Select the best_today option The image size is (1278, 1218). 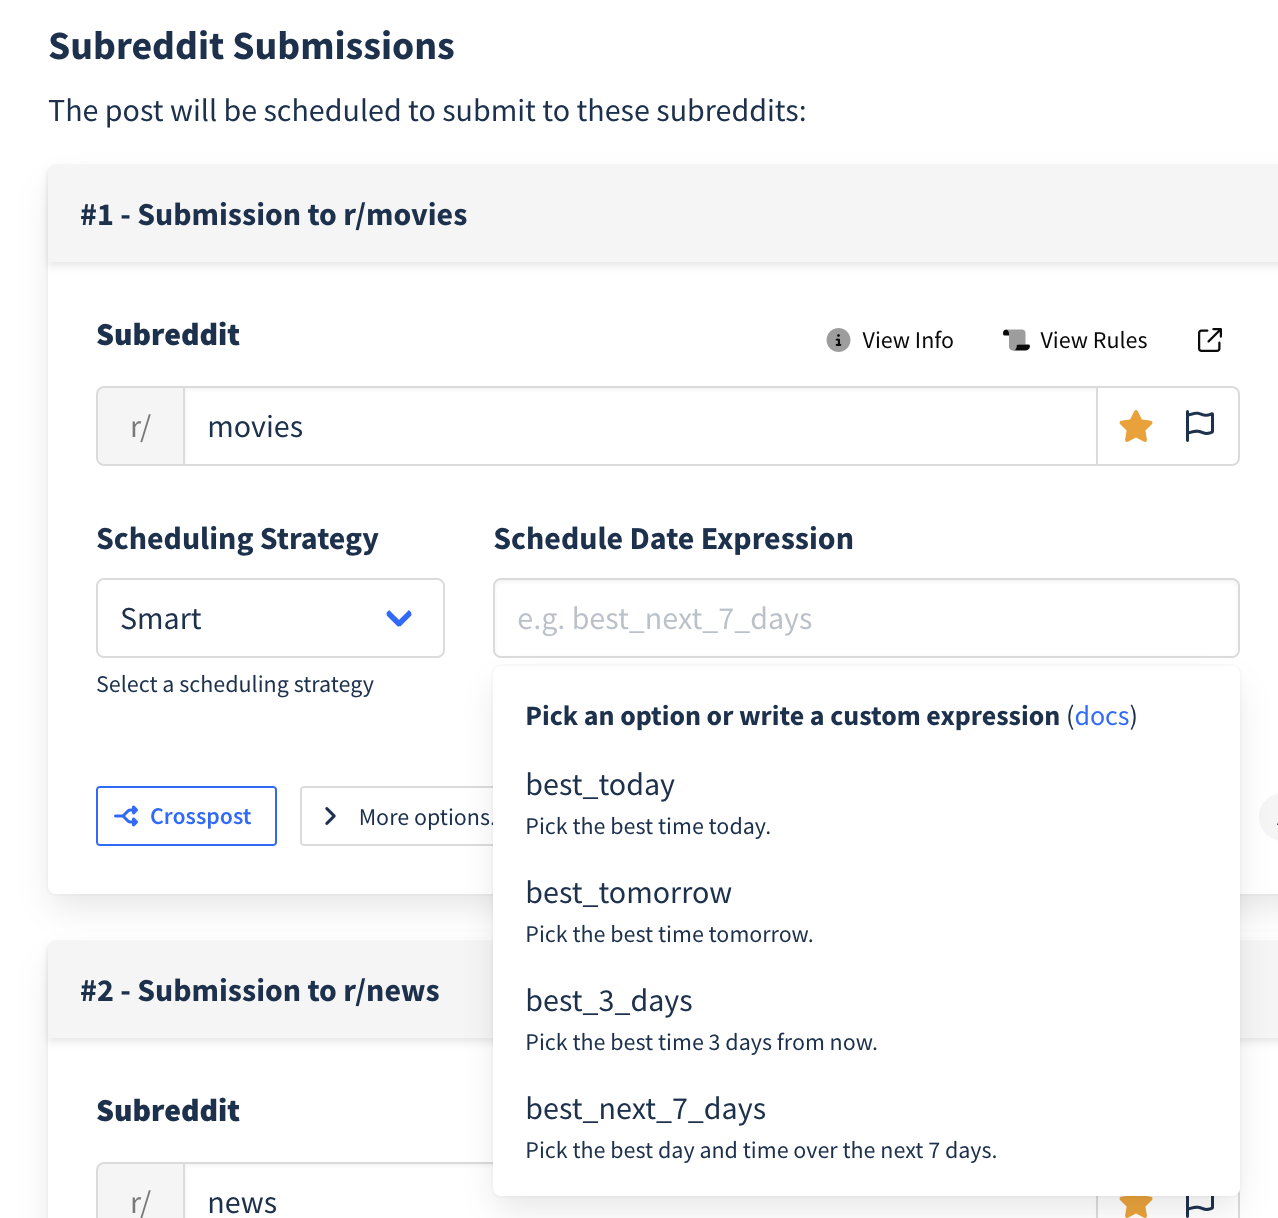[866, 804]
